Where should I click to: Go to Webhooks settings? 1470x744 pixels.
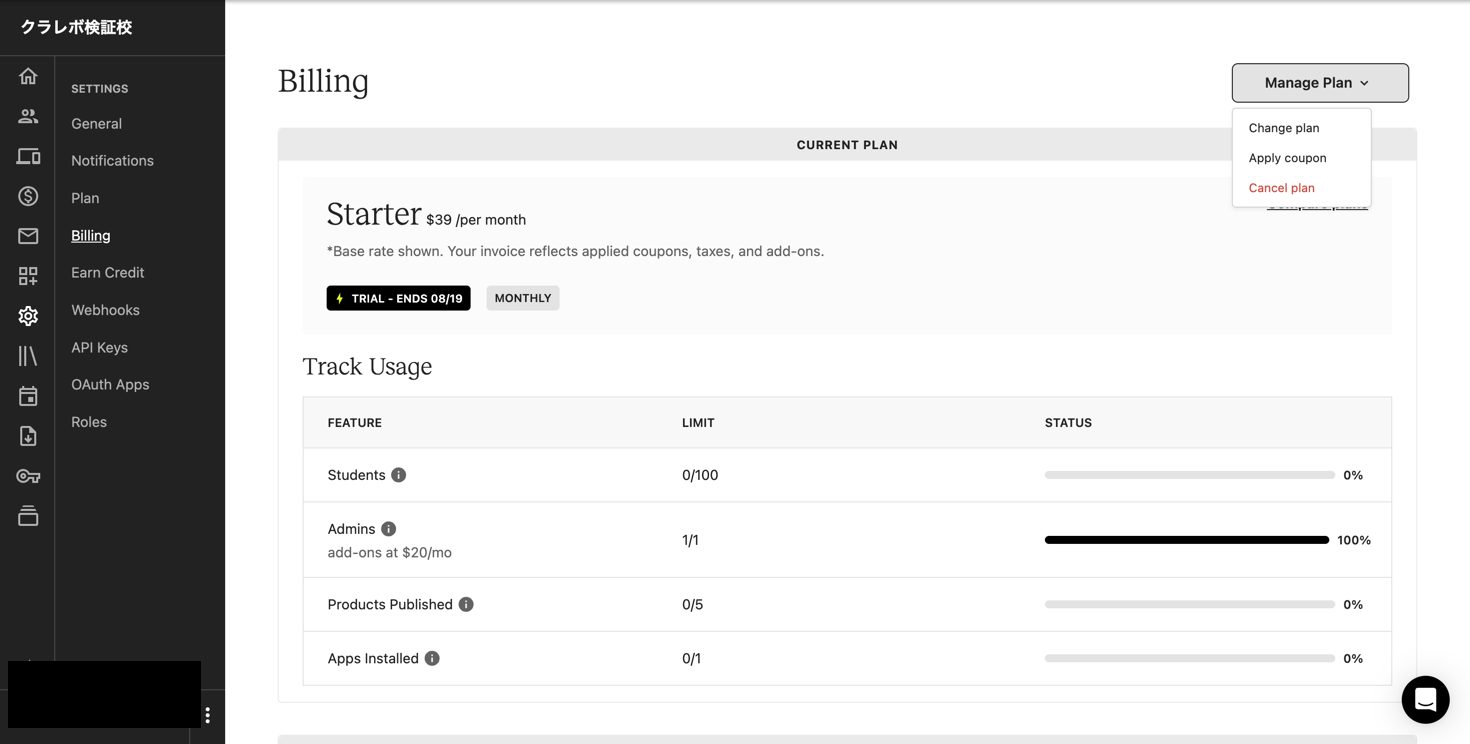coord(105,310)
